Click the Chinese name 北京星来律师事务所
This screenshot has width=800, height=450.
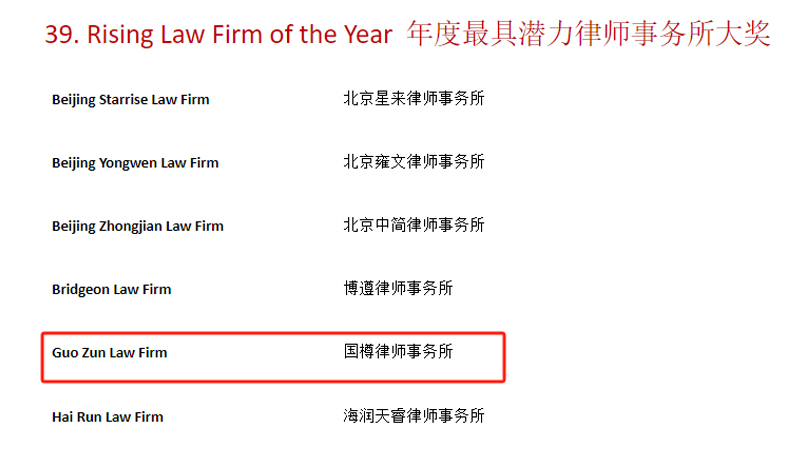(413, 99)
